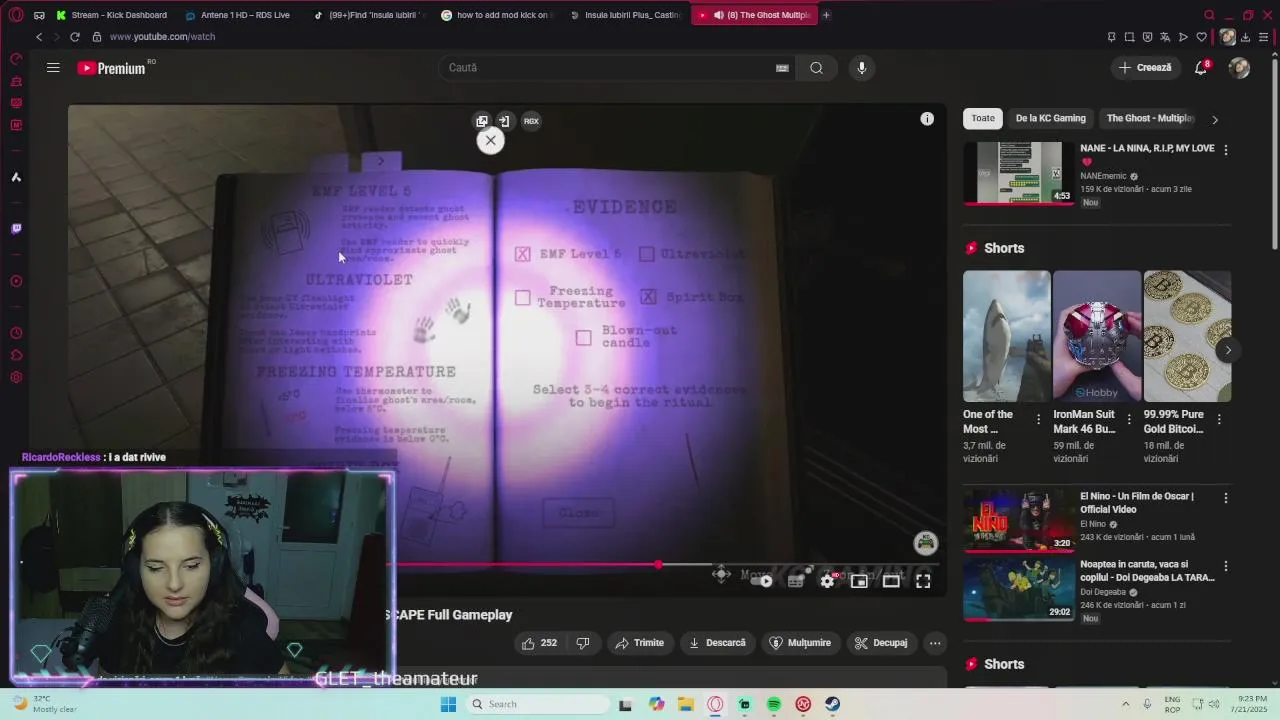Open options for NANE - LA NINA video
The height and width of the screenshot is (720, 1280).
click(1226, 150)
